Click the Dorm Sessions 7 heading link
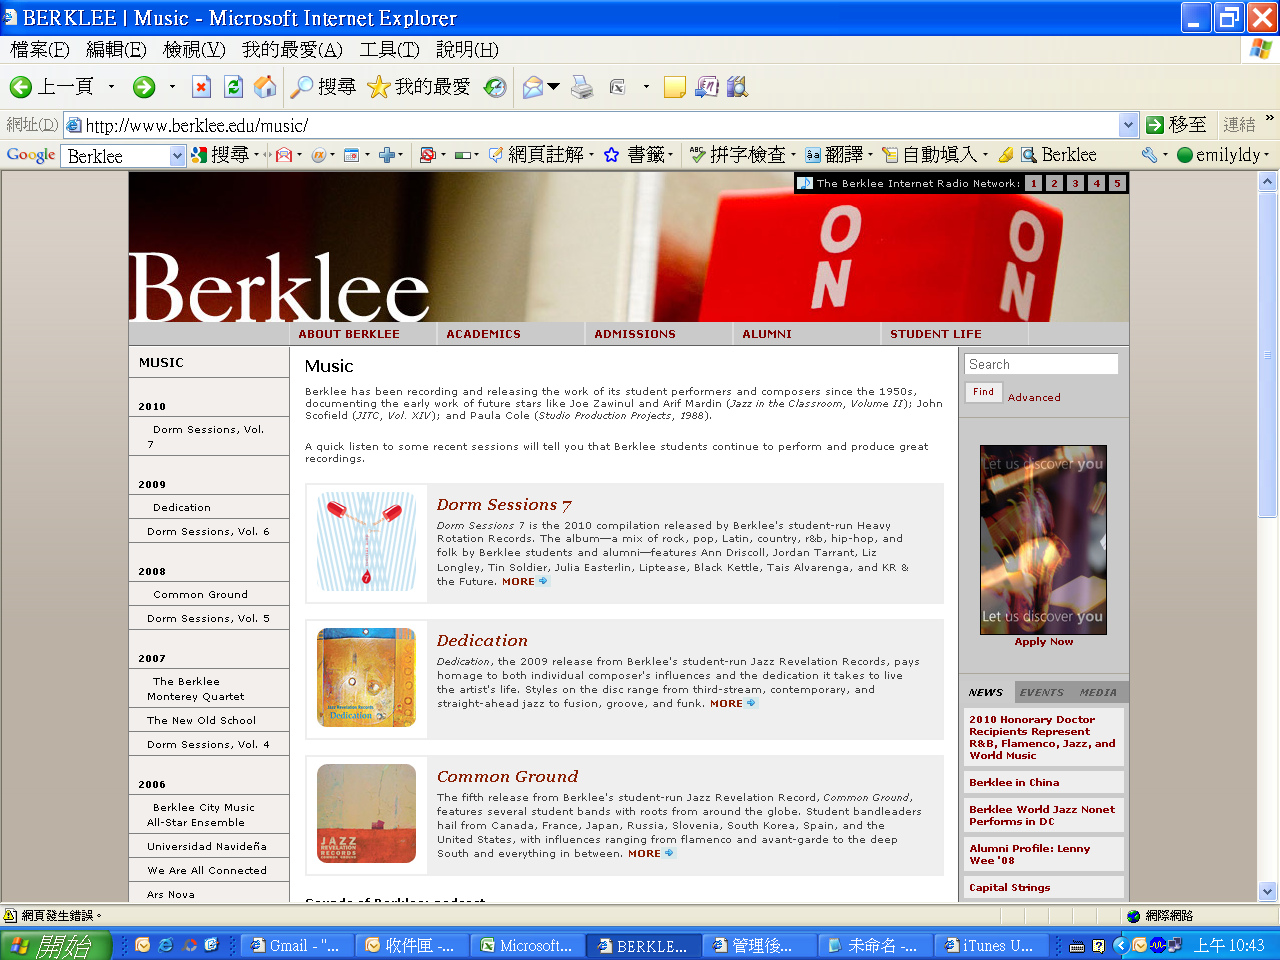1280x960 pixels. [504, 505]
